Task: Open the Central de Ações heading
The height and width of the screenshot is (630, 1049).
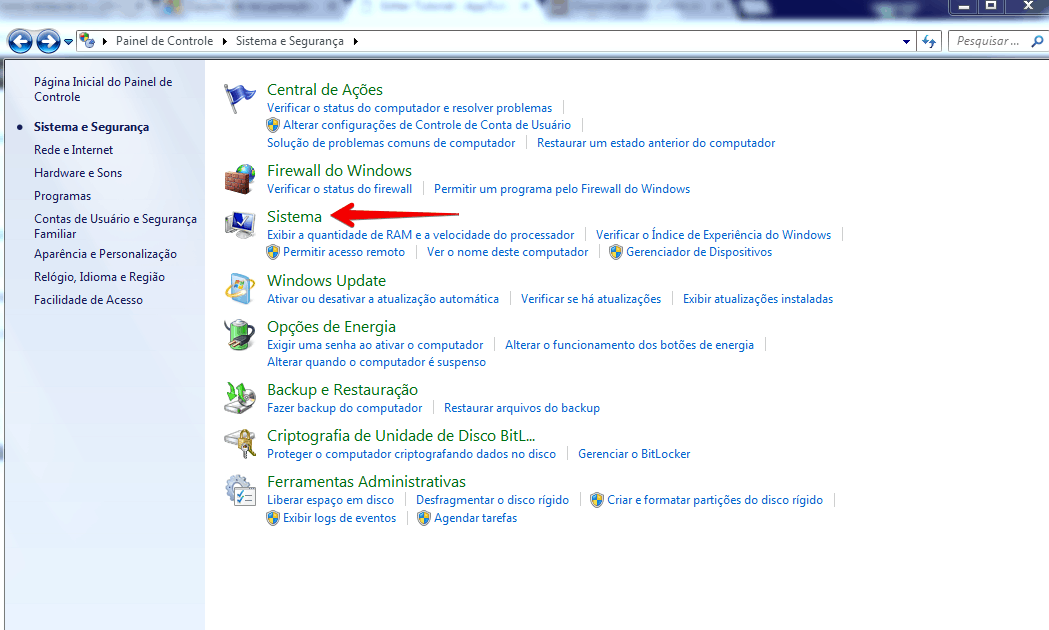Action: point(325,90)
